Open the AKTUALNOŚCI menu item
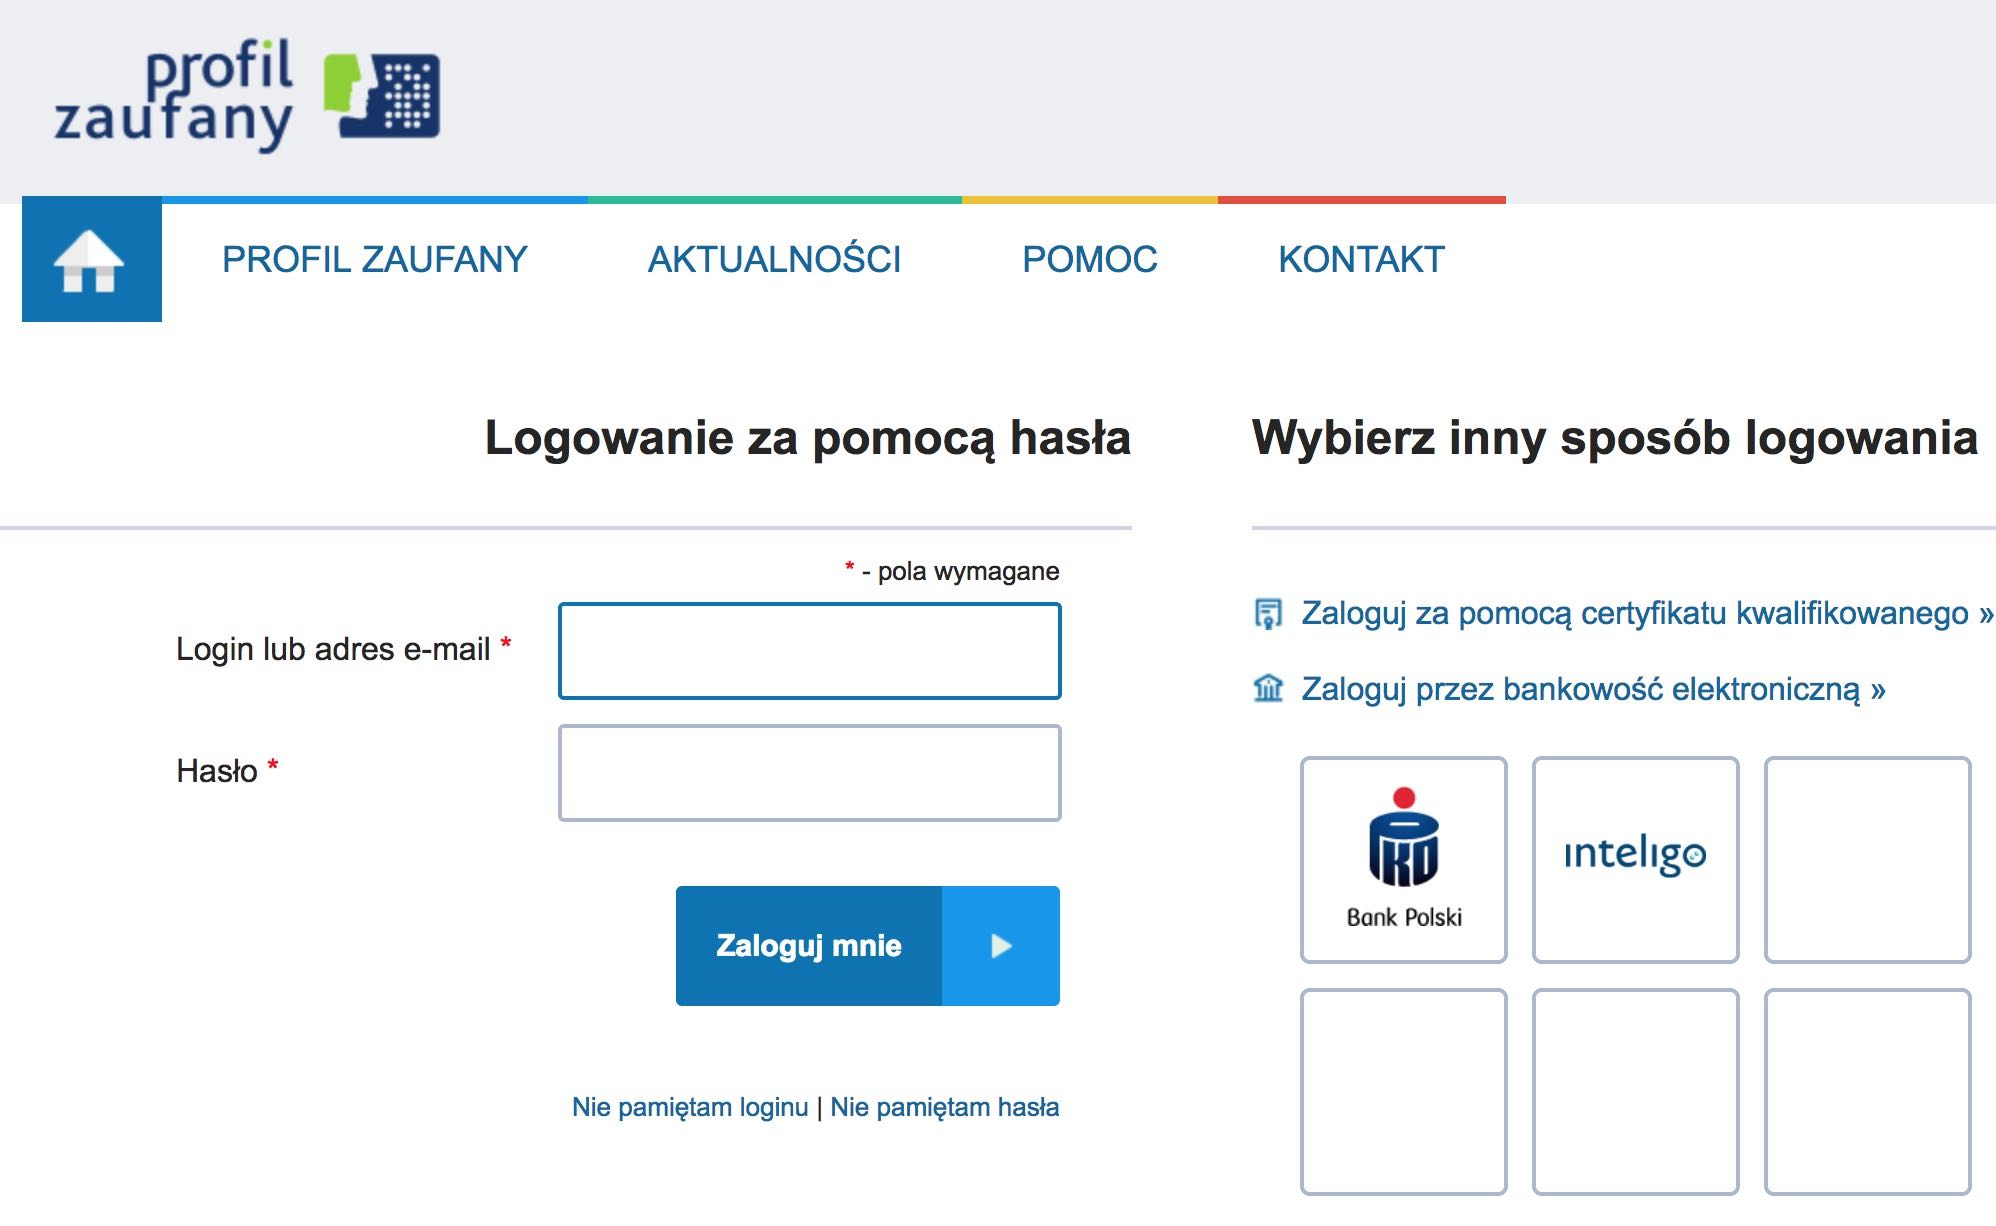The height and width of the screenshot is (1226, 1996). (x=775, y=259)
